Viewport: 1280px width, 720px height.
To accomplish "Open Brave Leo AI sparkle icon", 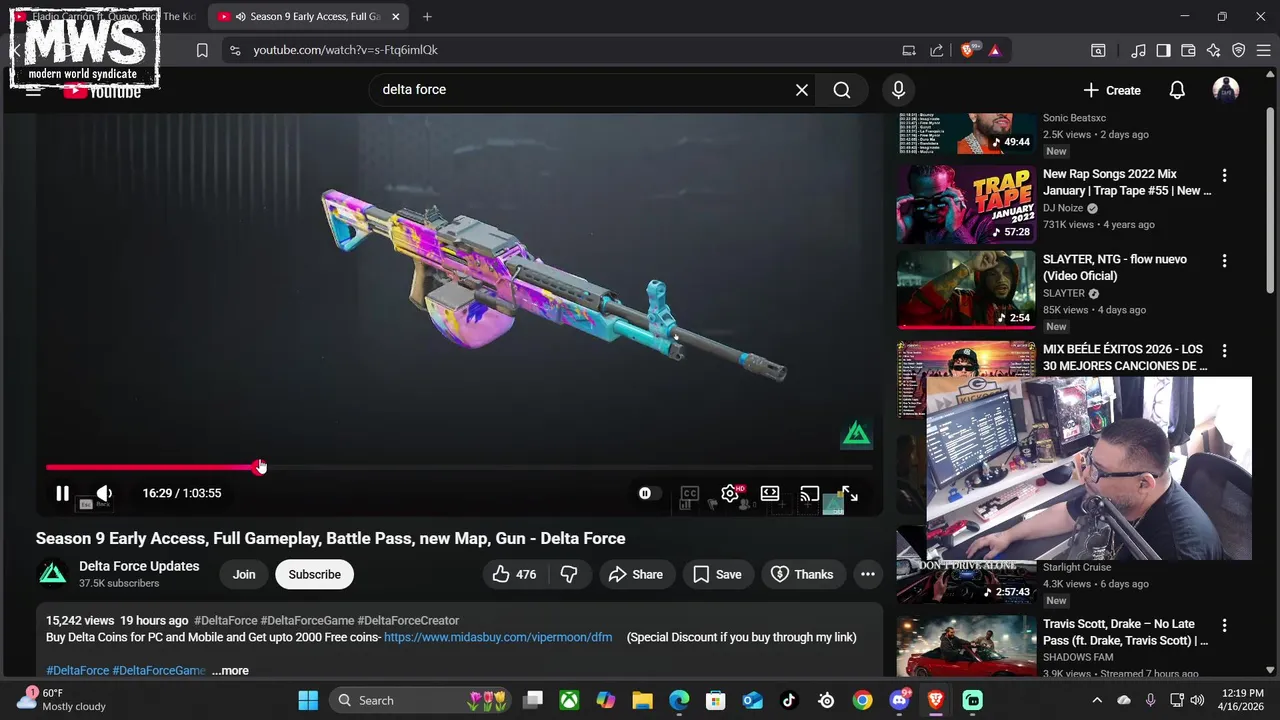I will pos(1213,50).
